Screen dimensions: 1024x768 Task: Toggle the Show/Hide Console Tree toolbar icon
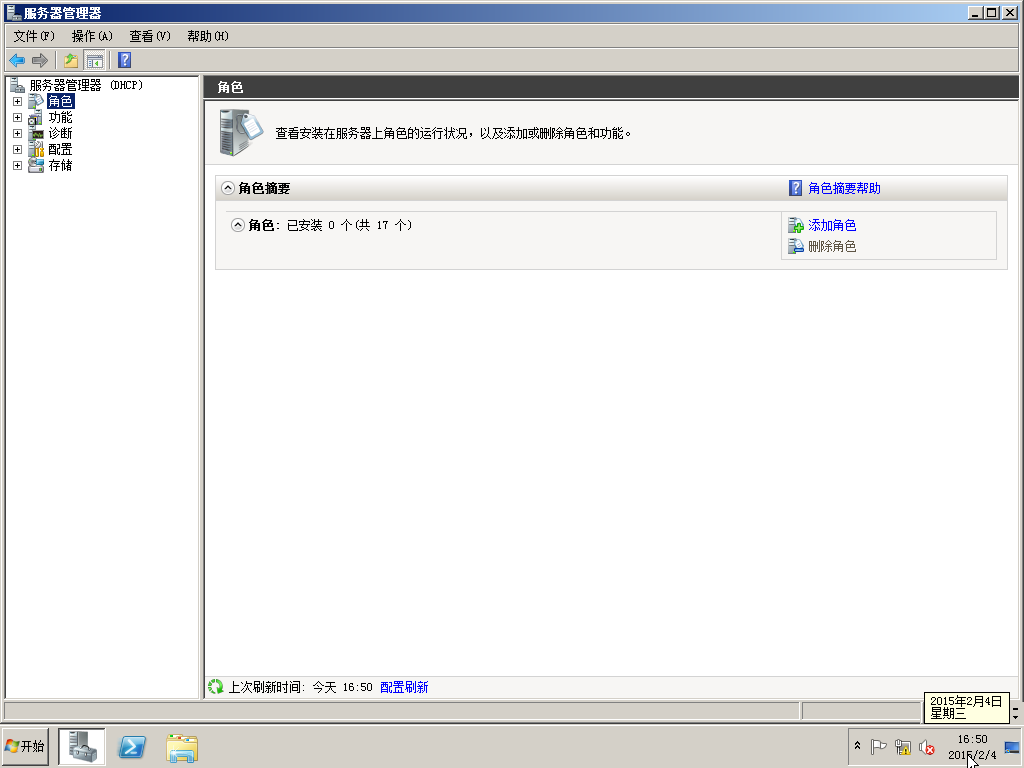point(94,61)
